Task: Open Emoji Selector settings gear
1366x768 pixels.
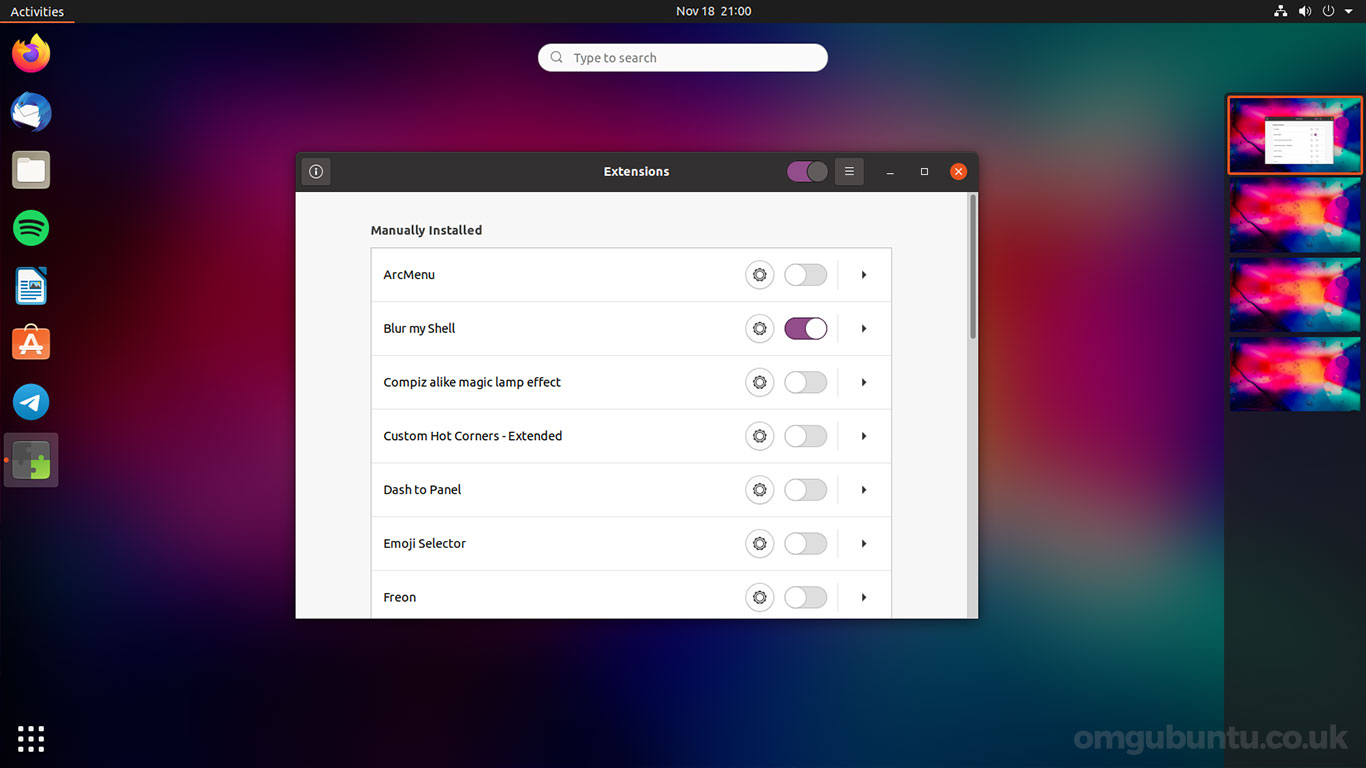Action: [760, 544]
